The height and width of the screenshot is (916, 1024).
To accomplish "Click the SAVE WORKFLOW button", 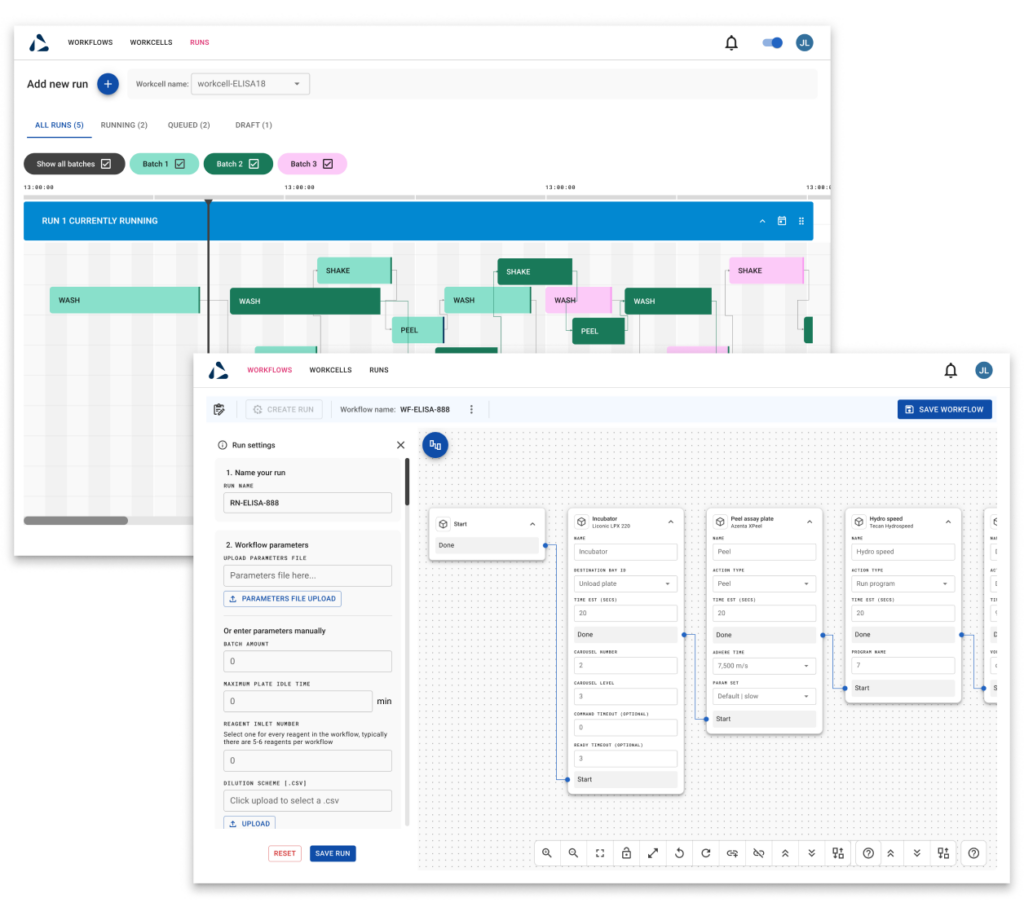I will (x=944, y=409).
